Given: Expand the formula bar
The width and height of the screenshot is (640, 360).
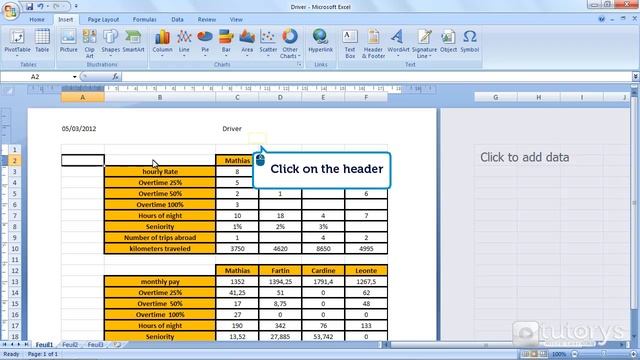Looking at the screenshot, I should tap(636, 76).
